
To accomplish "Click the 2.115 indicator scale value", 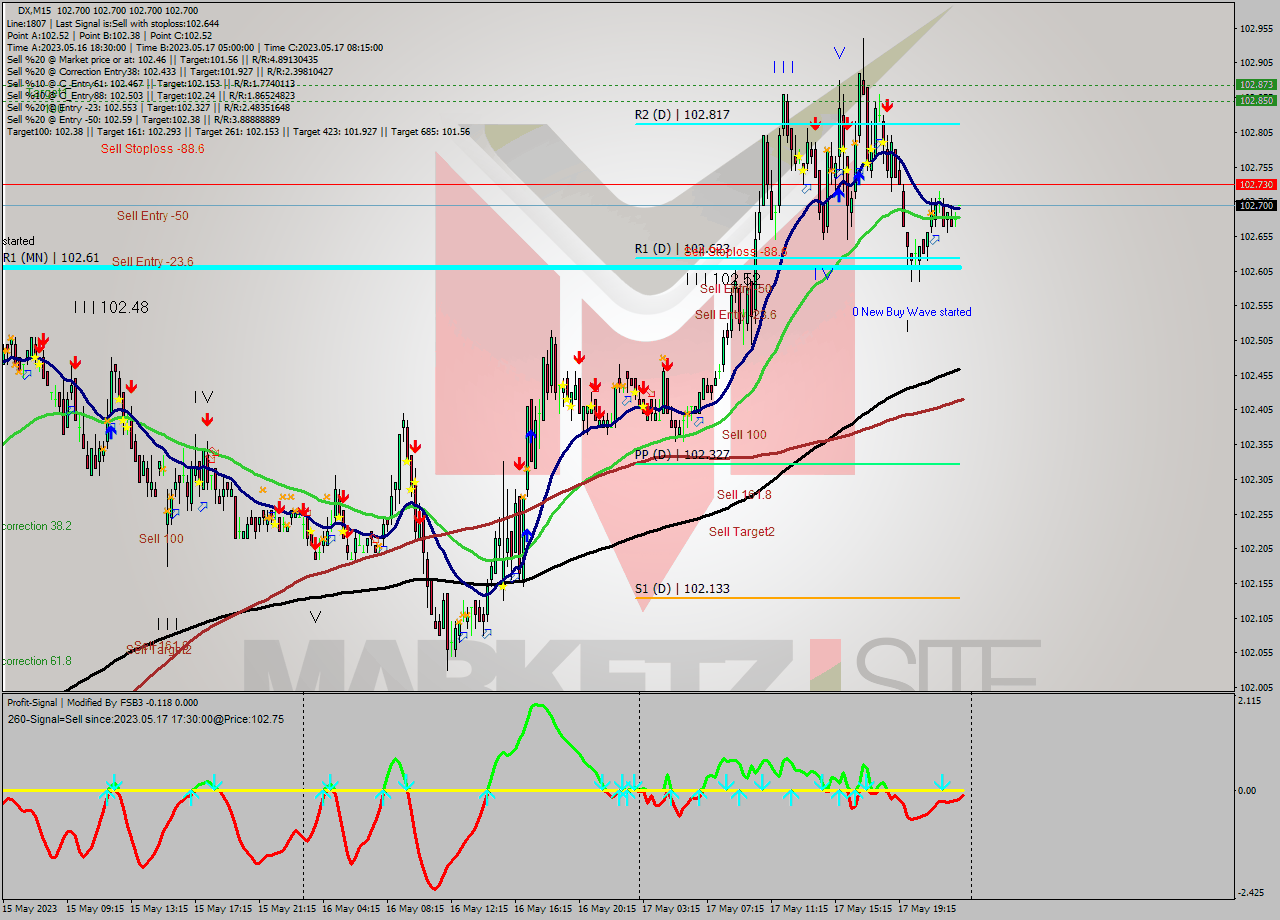I will (x=1250, y=701).
